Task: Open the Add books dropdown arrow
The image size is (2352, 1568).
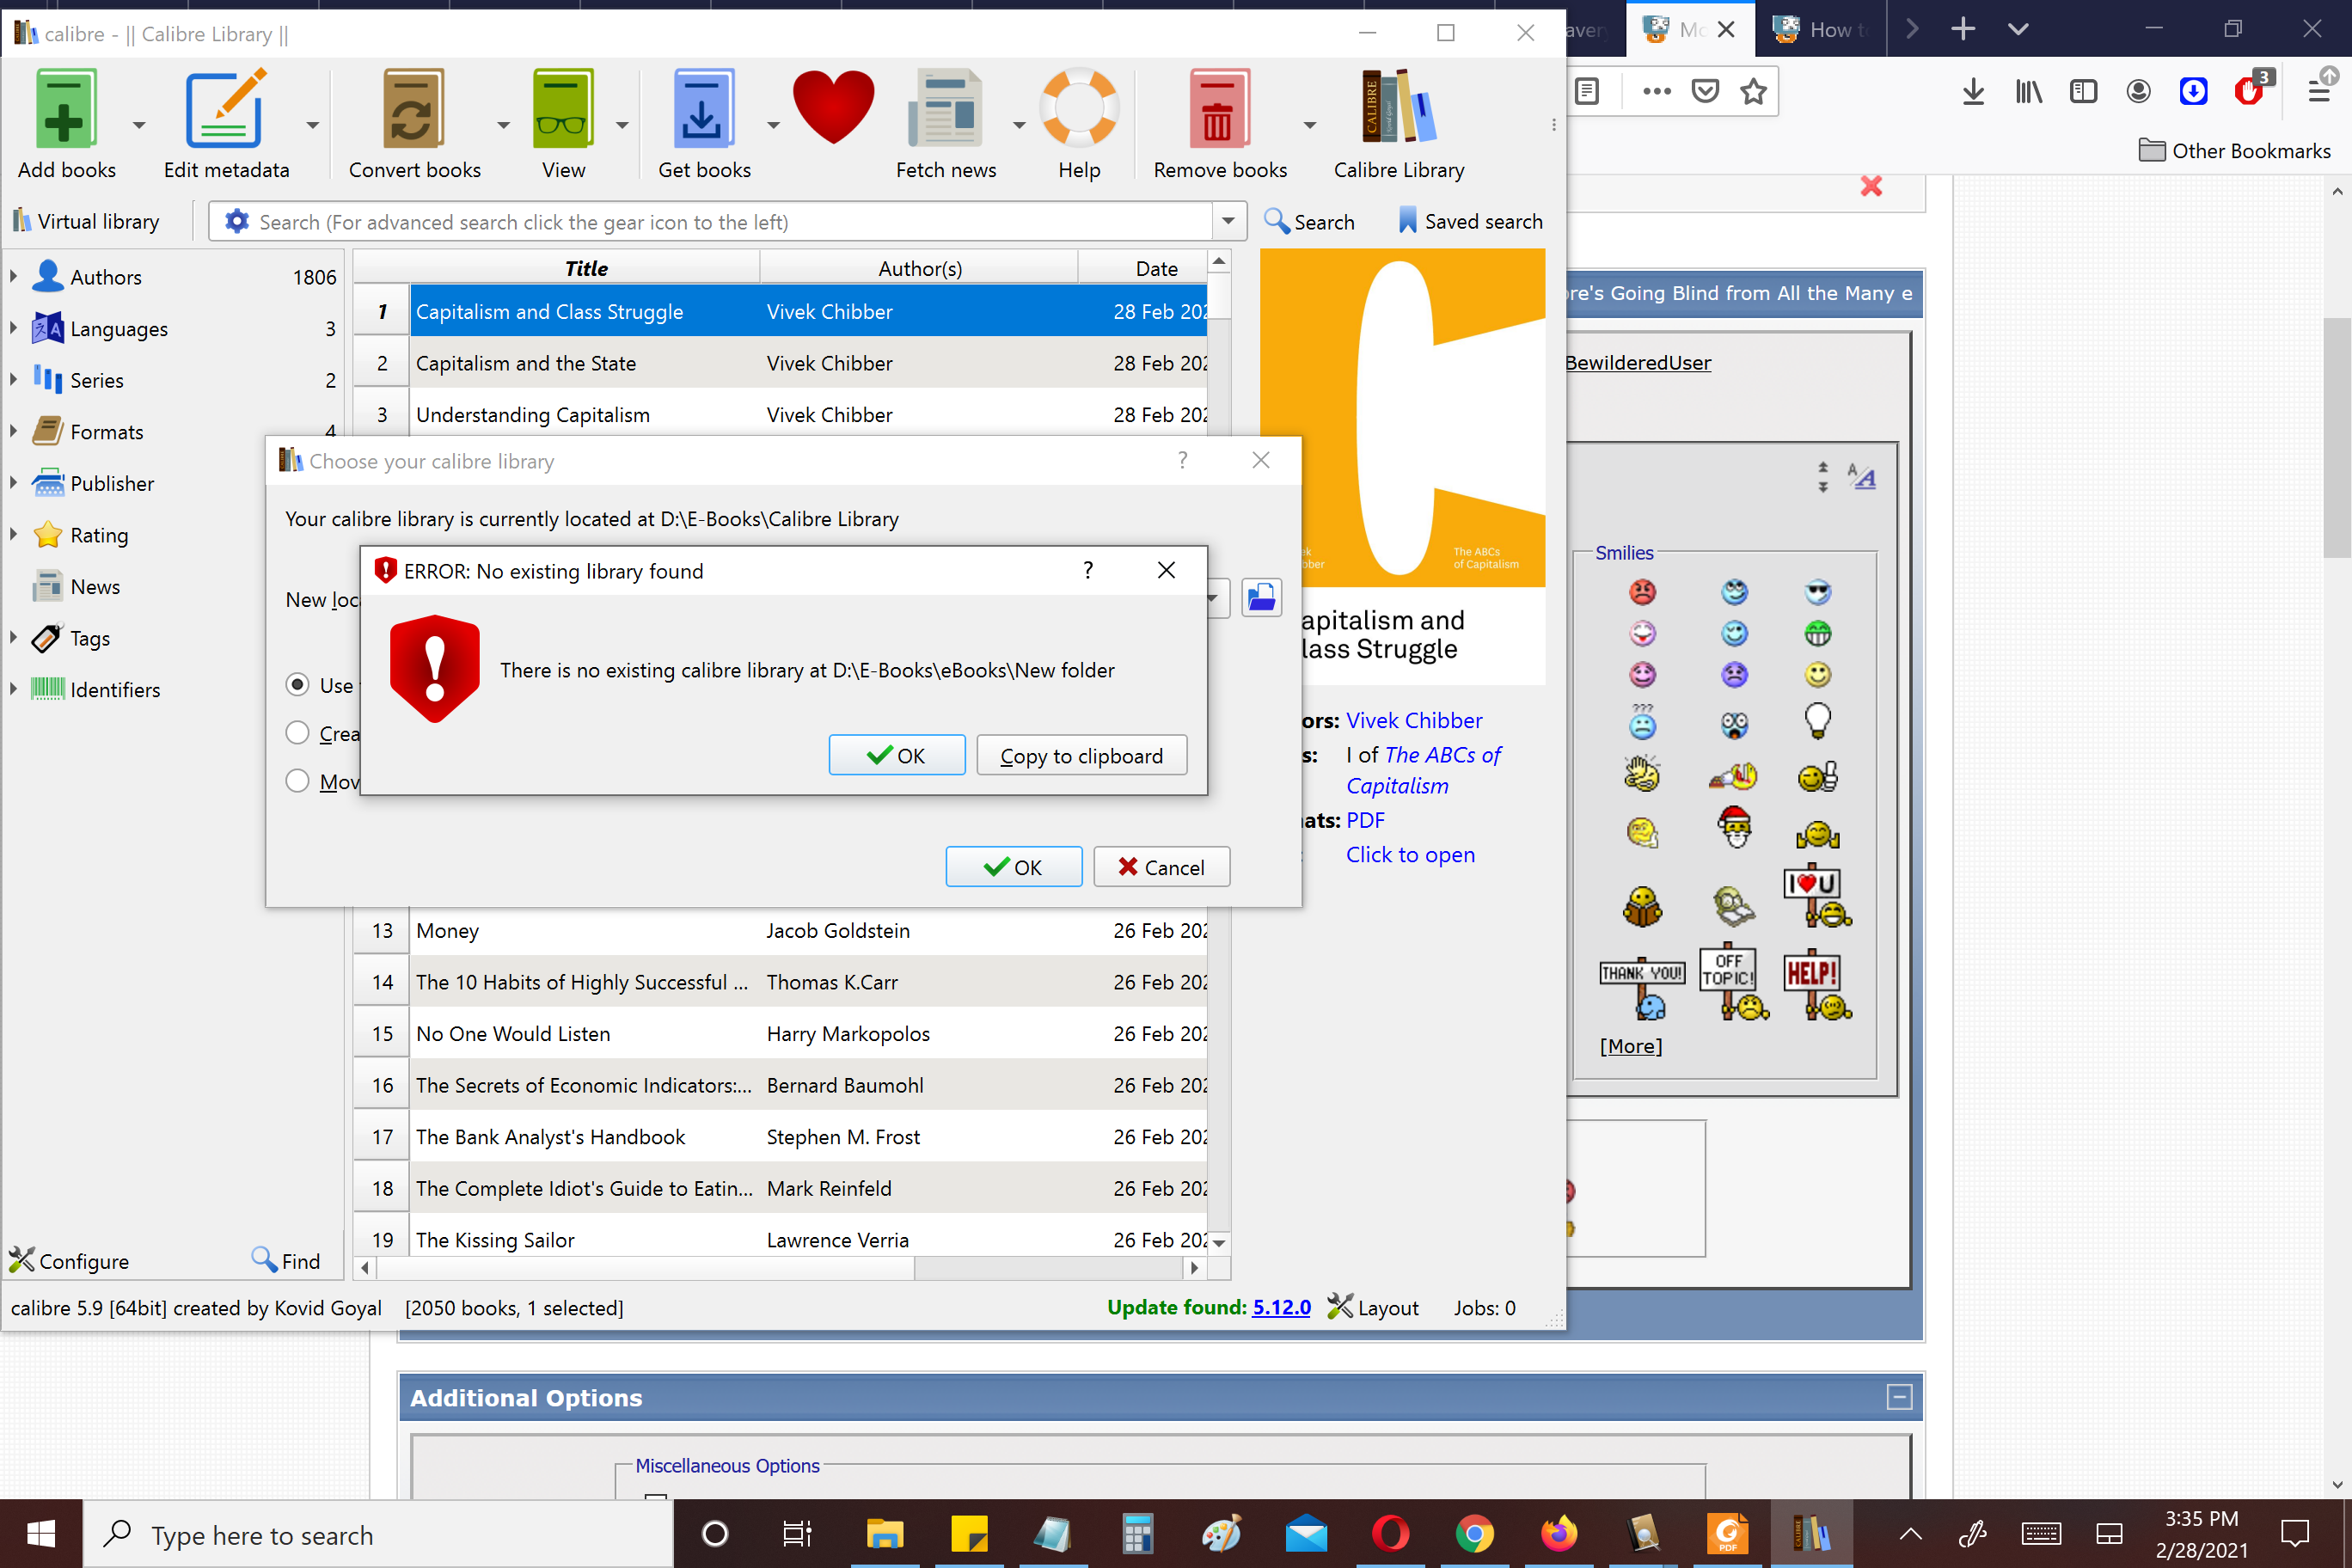Action: pyautogui.click(x=139, y=125)
